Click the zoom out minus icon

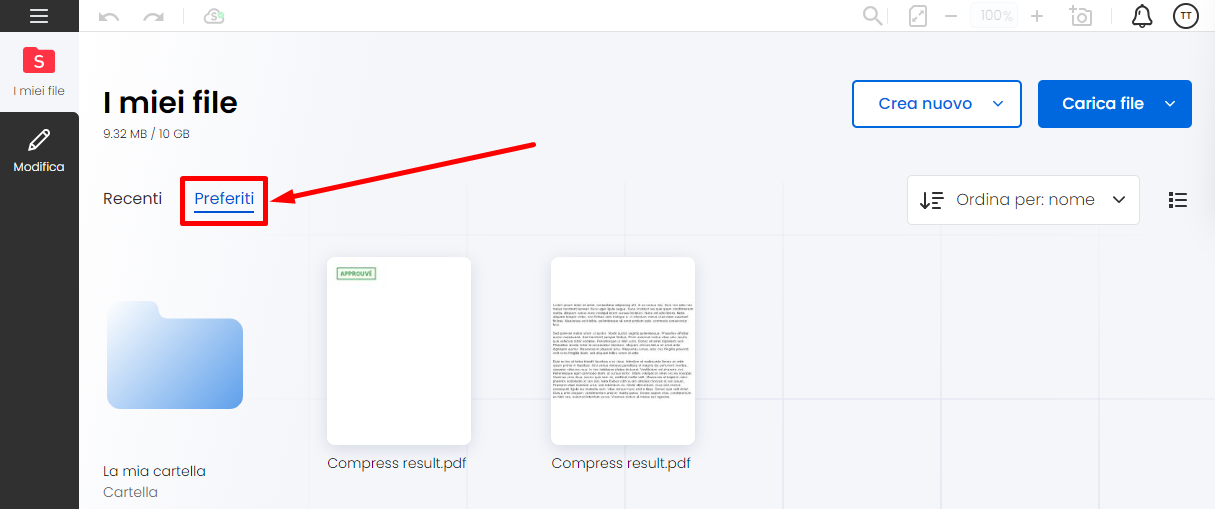[x=951, y=16]
